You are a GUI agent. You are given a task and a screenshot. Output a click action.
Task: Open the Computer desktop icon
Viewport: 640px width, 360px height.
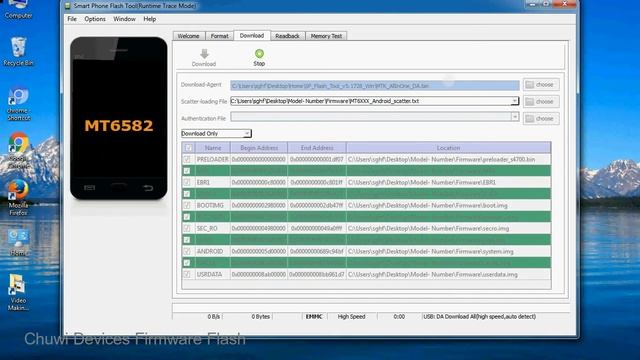18,9
